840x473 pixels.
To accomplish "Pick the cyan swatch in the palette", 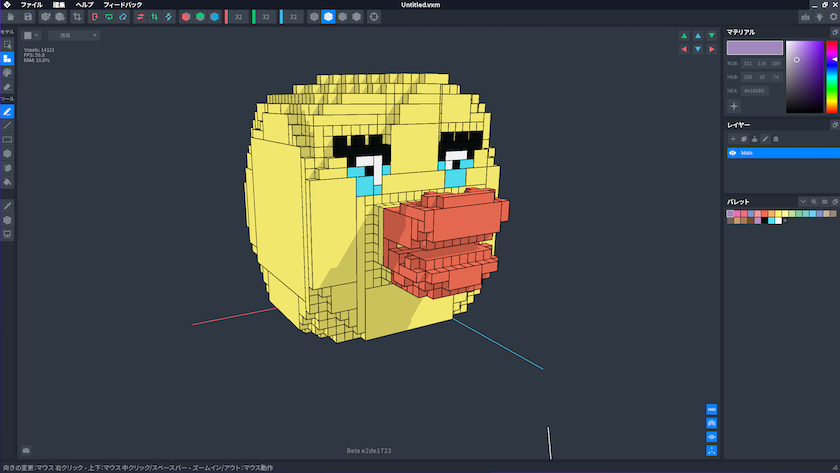I will point(771,221).
